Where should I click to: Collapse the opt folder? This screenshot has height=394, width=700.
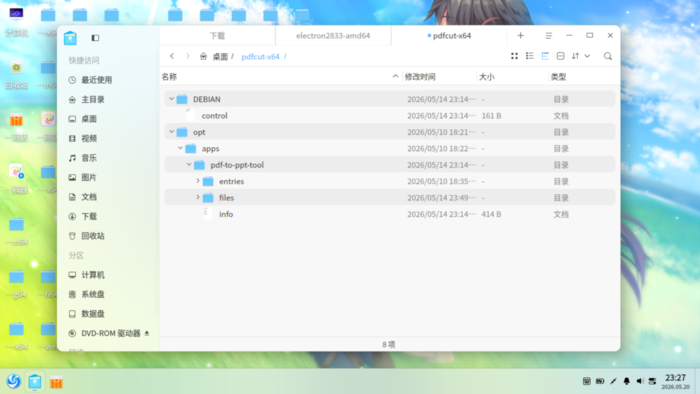pyautogui.click(x=171, y=132)
